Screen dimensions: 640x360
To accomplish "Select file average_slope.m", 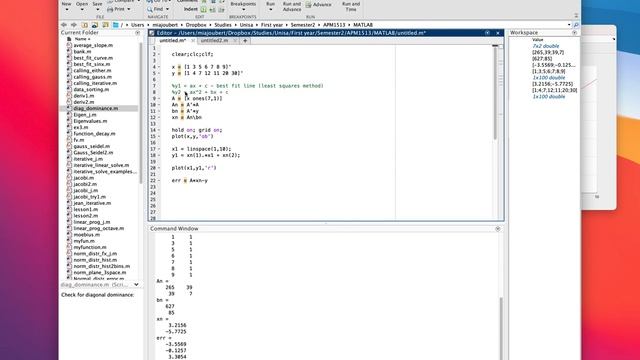I will point(93,45).
